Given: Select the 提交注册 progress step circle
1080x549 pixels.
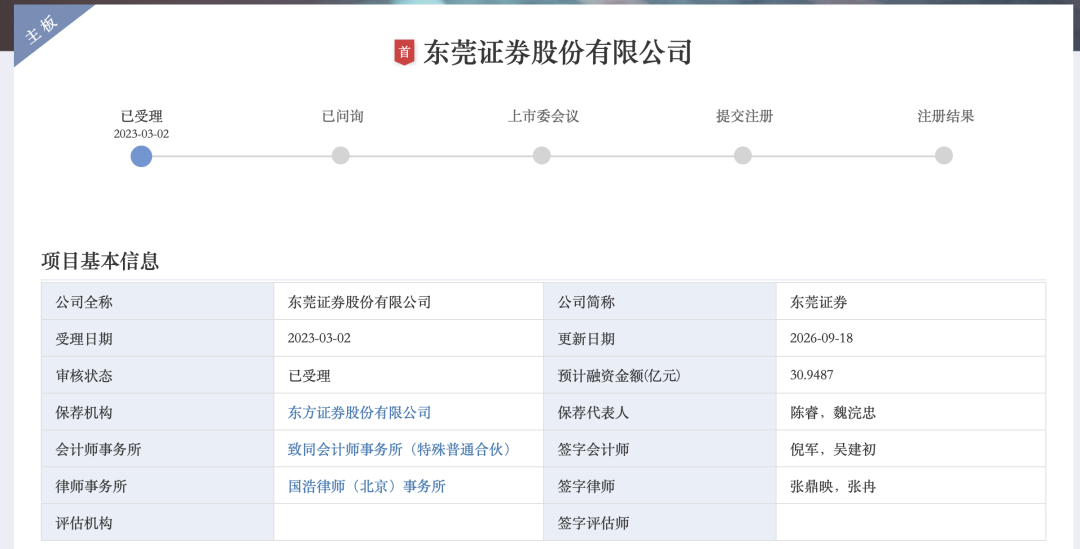Looking at the screenshot, I should (x=742, y=156).
